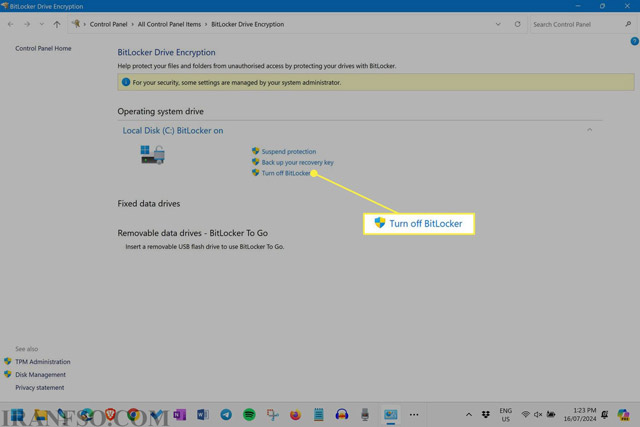Viewport: 640px width, 427px height.
Task: Go back with the Back arrow
Action: 11,24
